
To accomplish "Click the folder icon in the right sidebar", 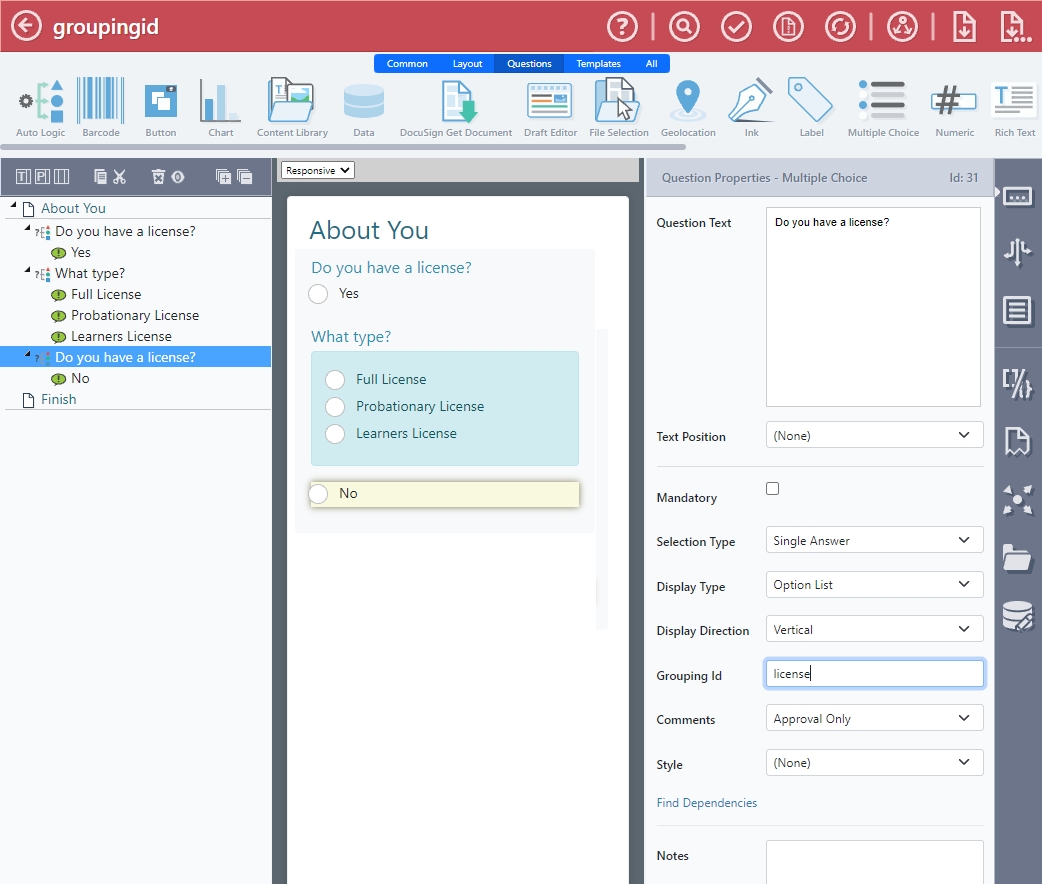I will (x=1017, y=558).
